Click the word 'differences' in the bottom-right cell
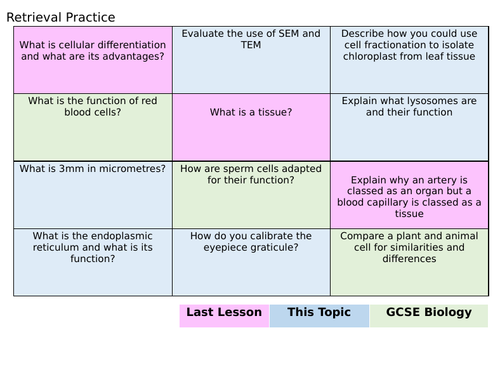This screenshot has width=500, height=375. (x=409, y=259)
